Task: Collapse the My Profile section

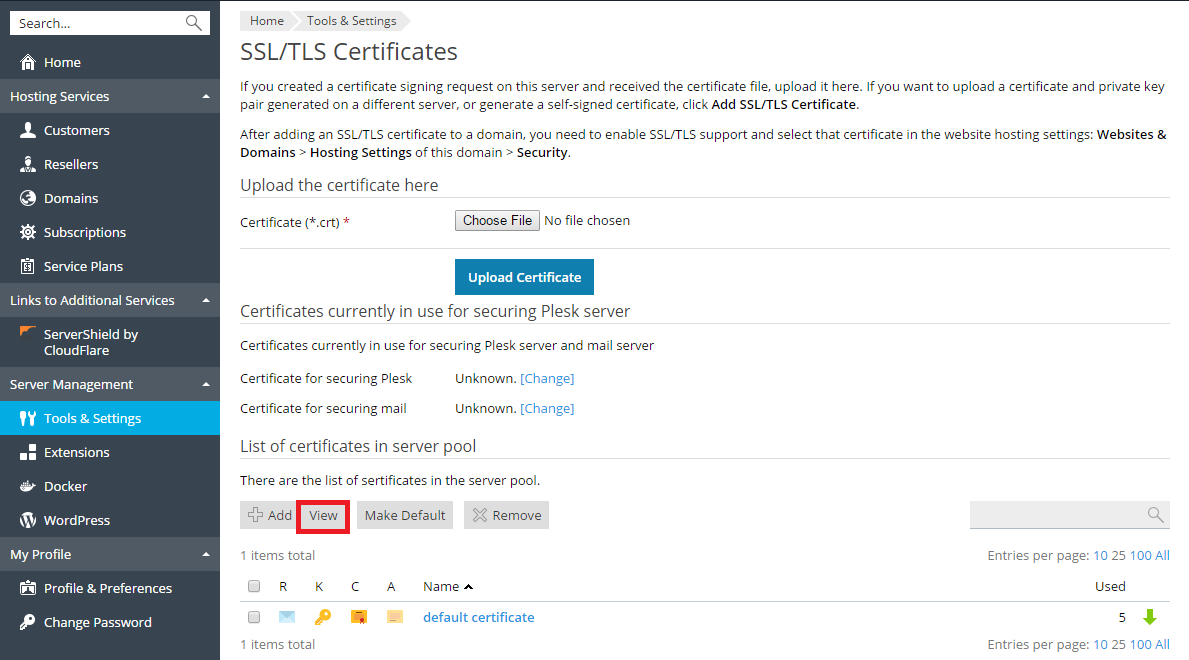Action: (206, 555)
